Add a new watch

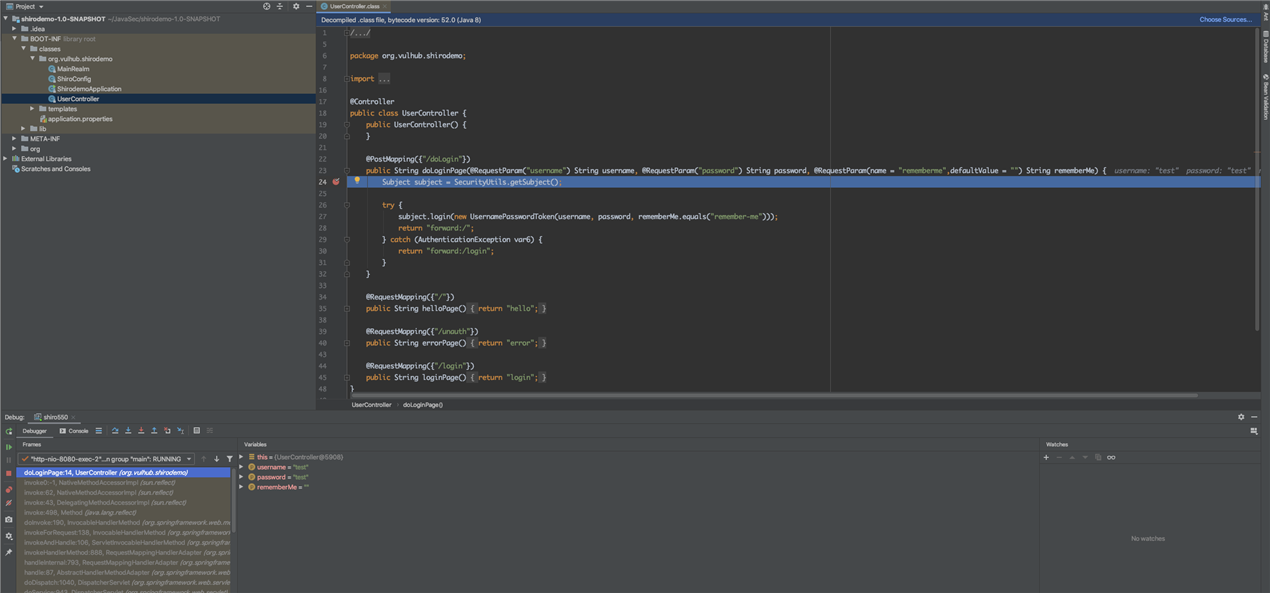pyautogui.click(x=1046, y=457)
